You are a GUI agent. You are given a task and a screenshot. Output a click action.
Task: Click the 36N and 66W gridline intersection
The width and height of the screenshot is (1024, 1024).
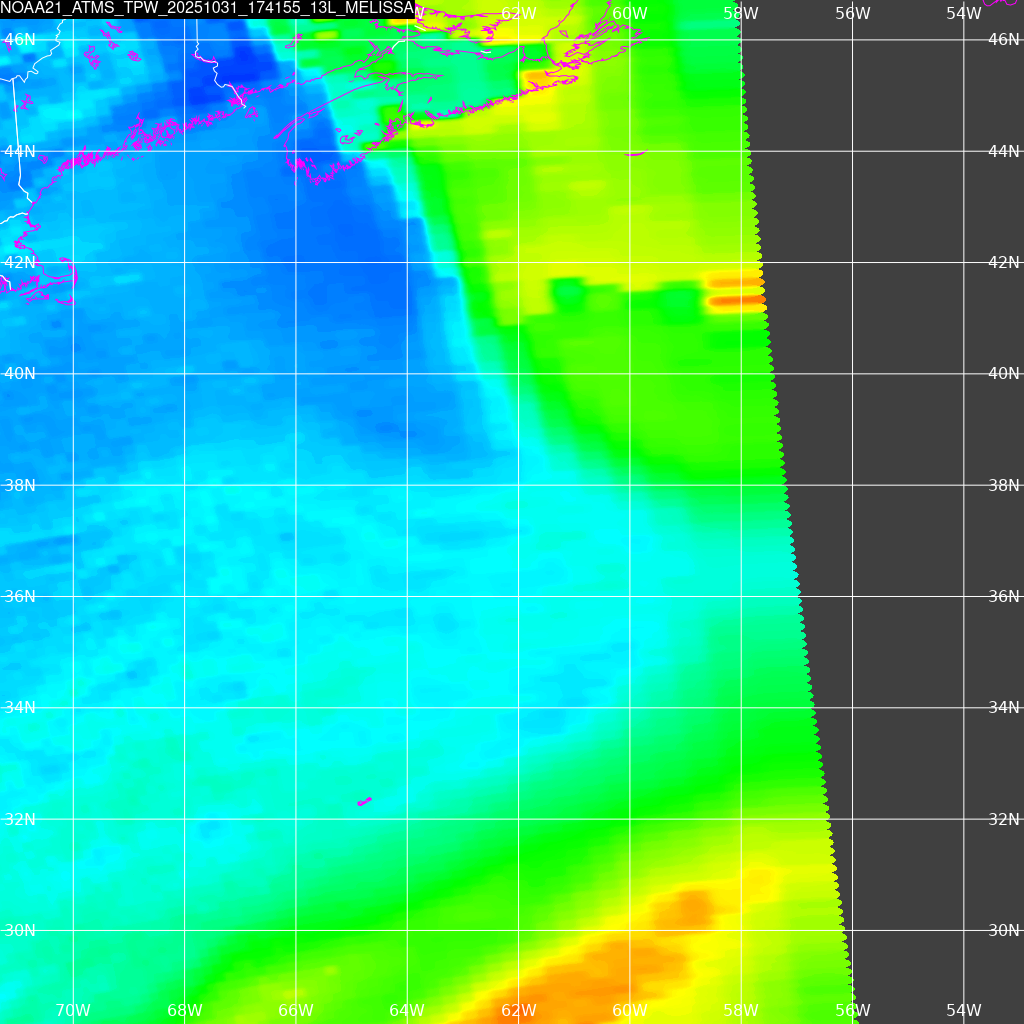[x=296, y=597]
